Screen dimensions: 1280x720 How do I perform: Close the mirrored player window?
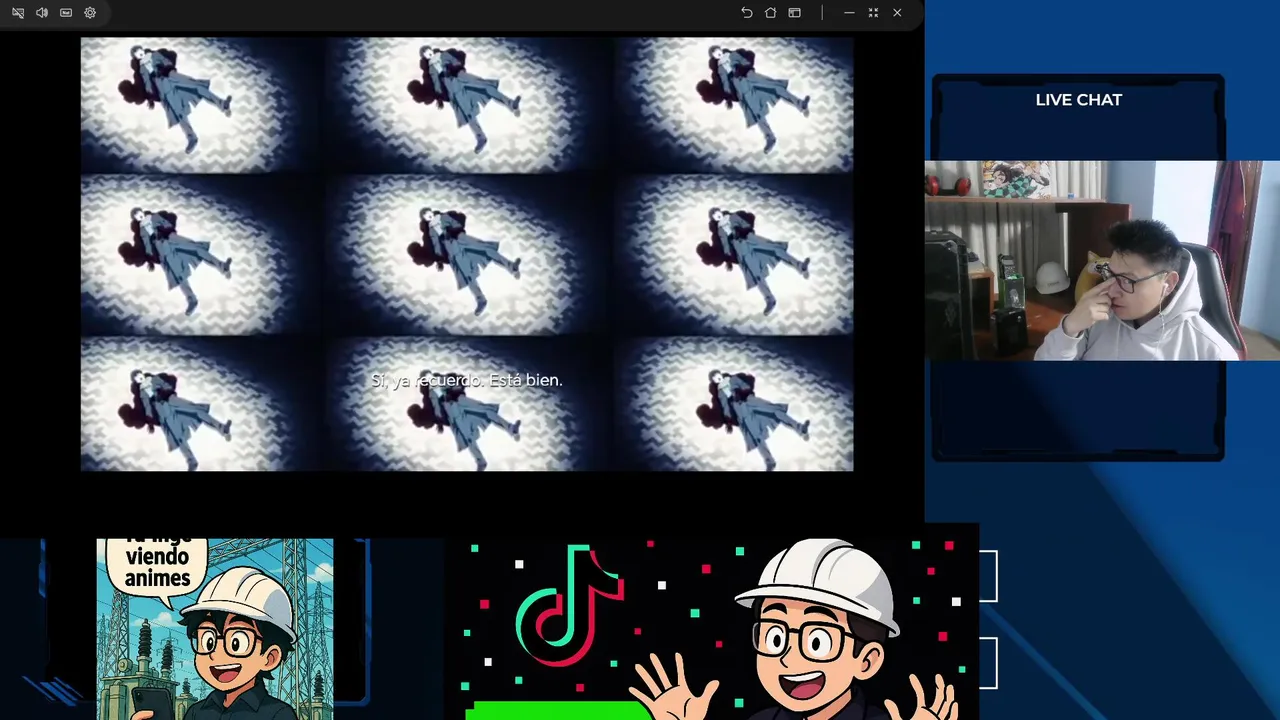coord(897,13)
